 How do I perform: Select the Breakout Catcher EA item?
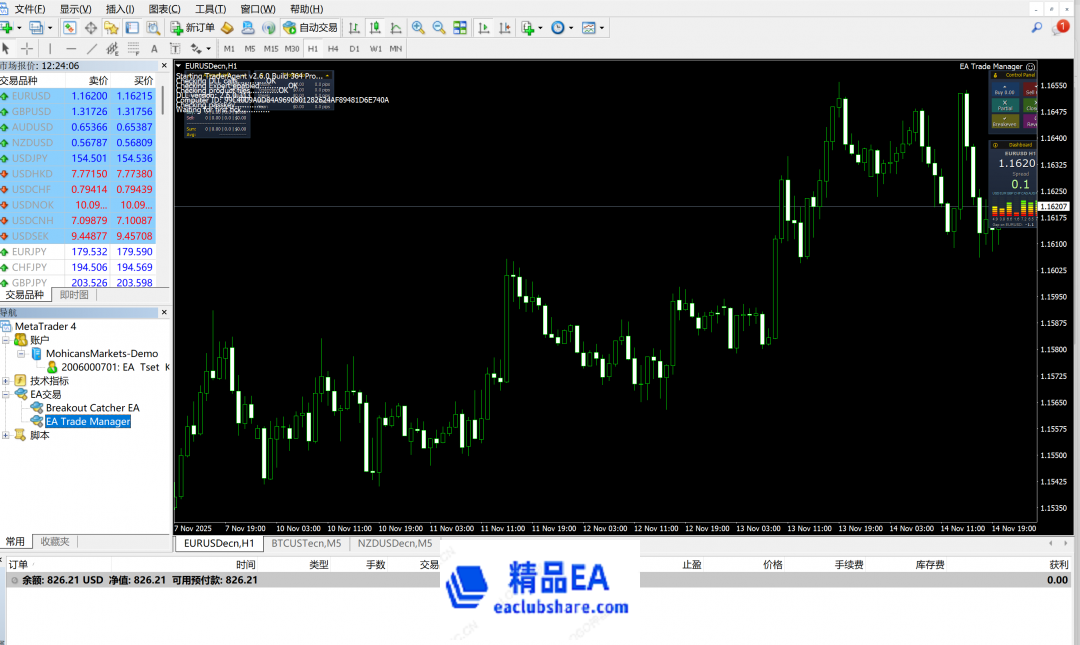pyautogui.click(x=92, y=408)
